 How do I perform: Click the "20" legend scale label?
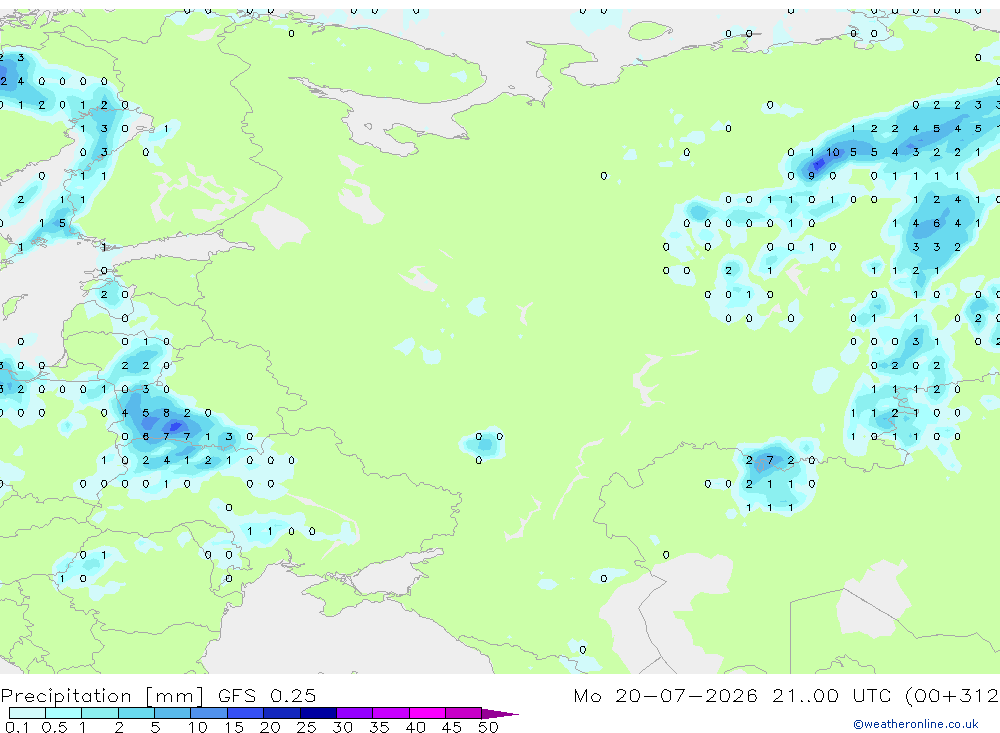click(270, 727)
